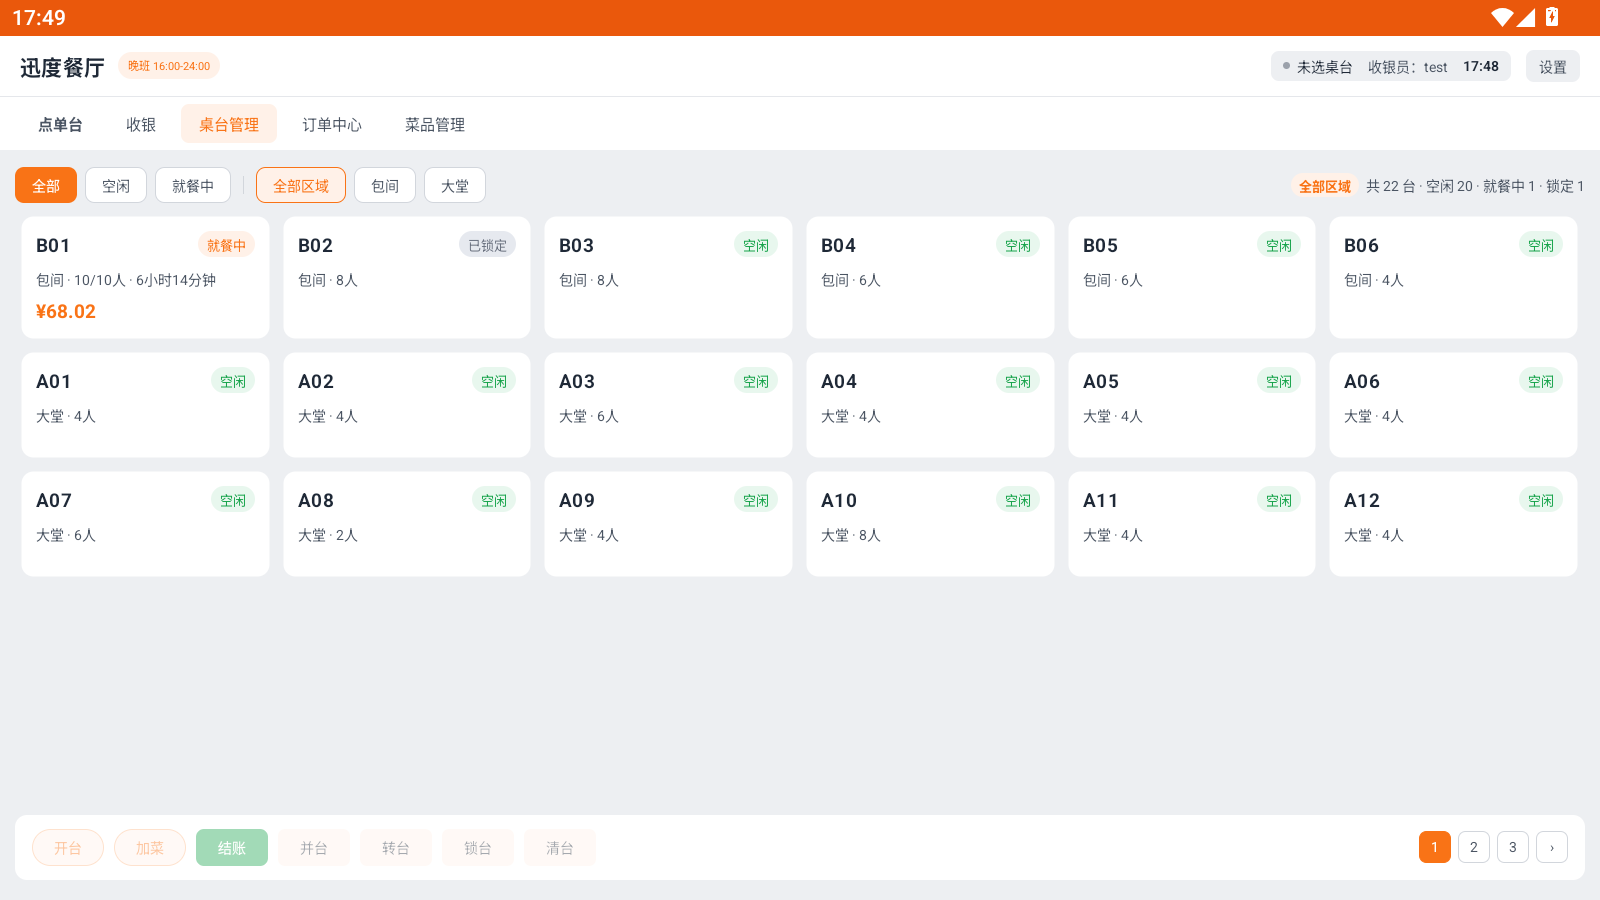
Task: Switch to the 收银 tab
Action: 141,125
